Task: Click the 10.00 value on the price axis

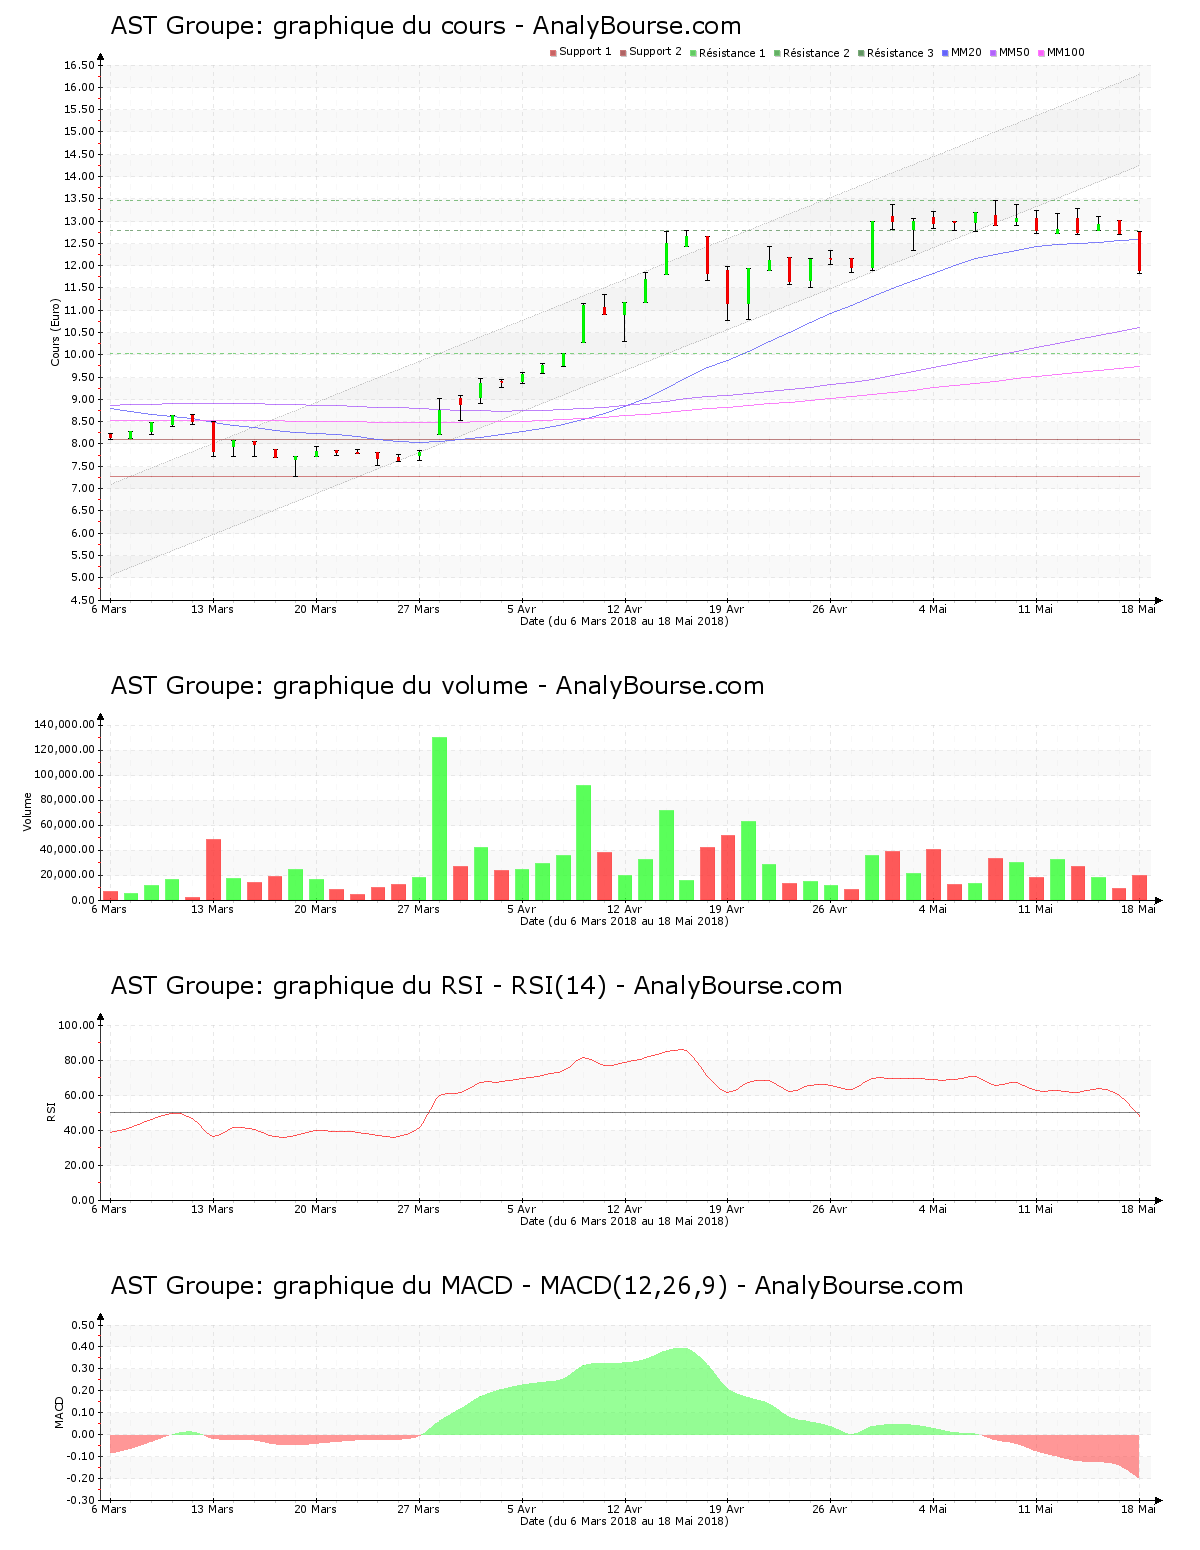Action: pos(79,354)
